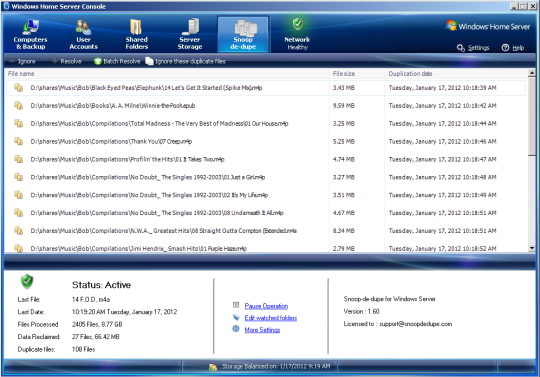Click the 10:18:52 AM duplication date cell
Screen dimensions: 540x377
(443, 249)
